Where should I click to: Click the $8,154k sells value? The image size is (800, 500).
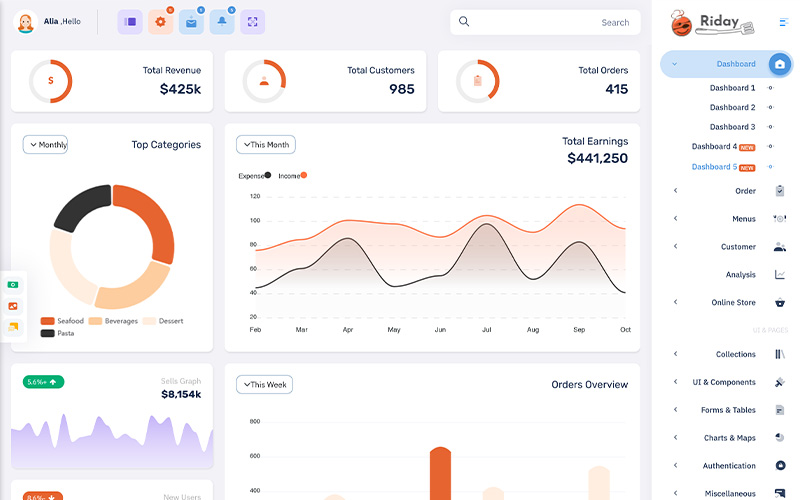click(x=181, y=394)
